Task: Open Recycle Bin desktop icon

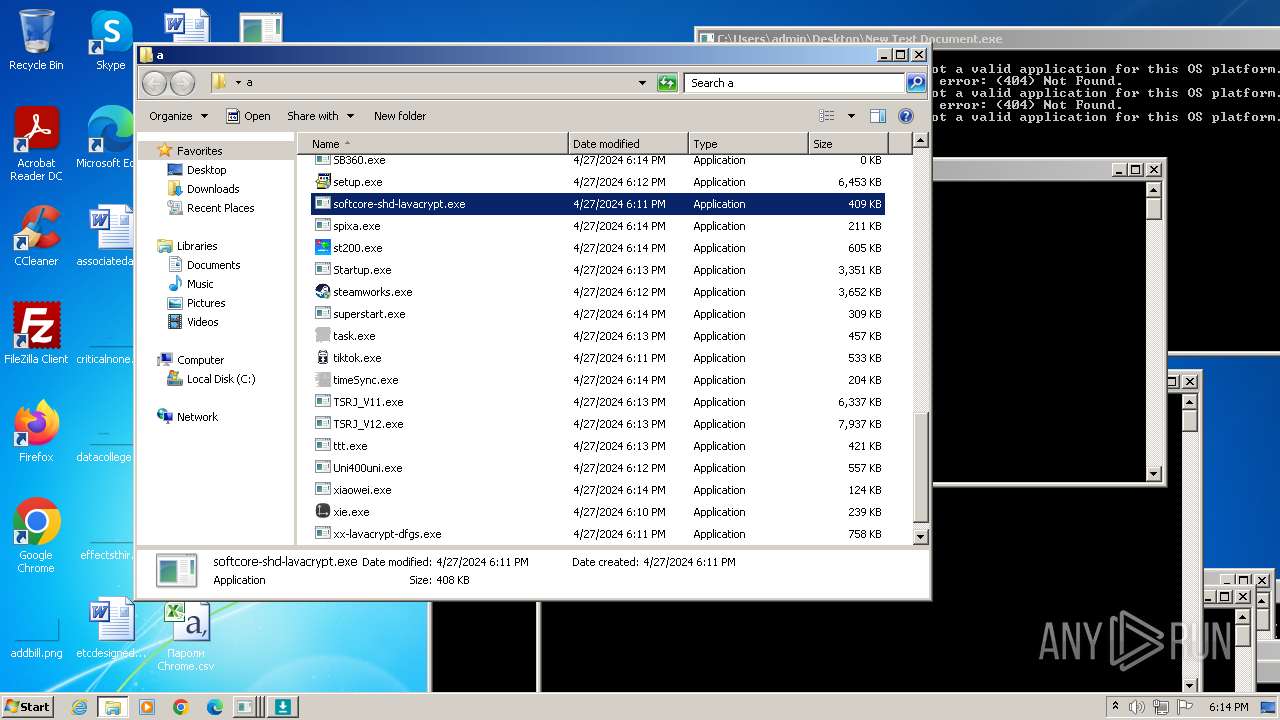Action: pos(36,40)
